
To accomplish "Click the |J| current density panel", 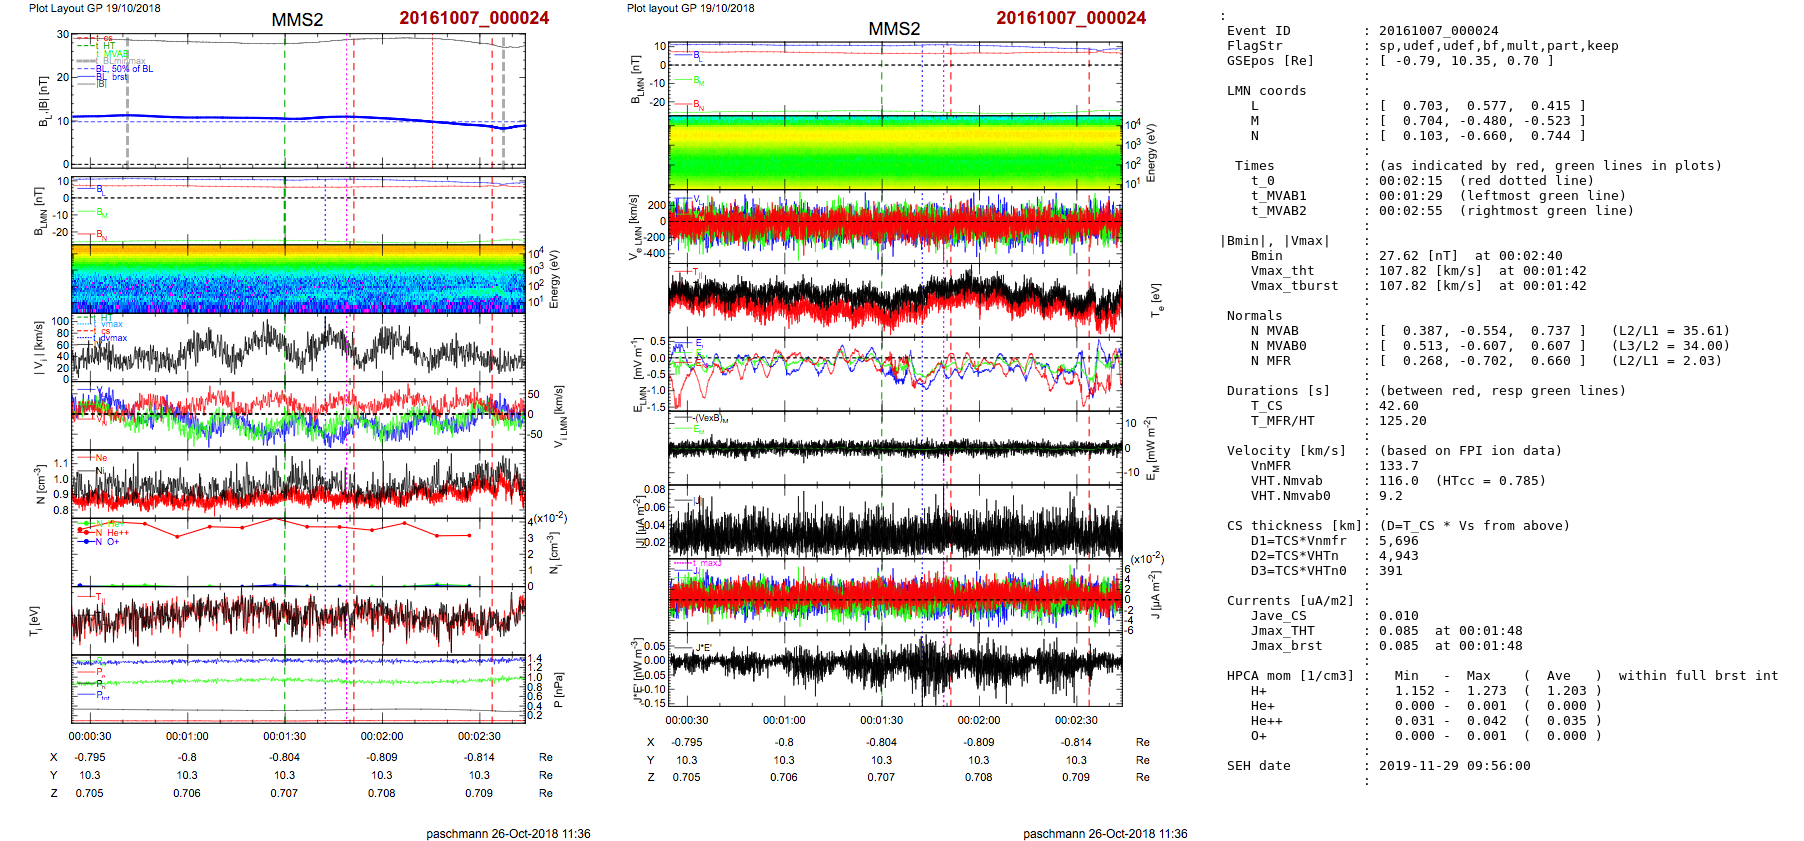I will [894, 523].
